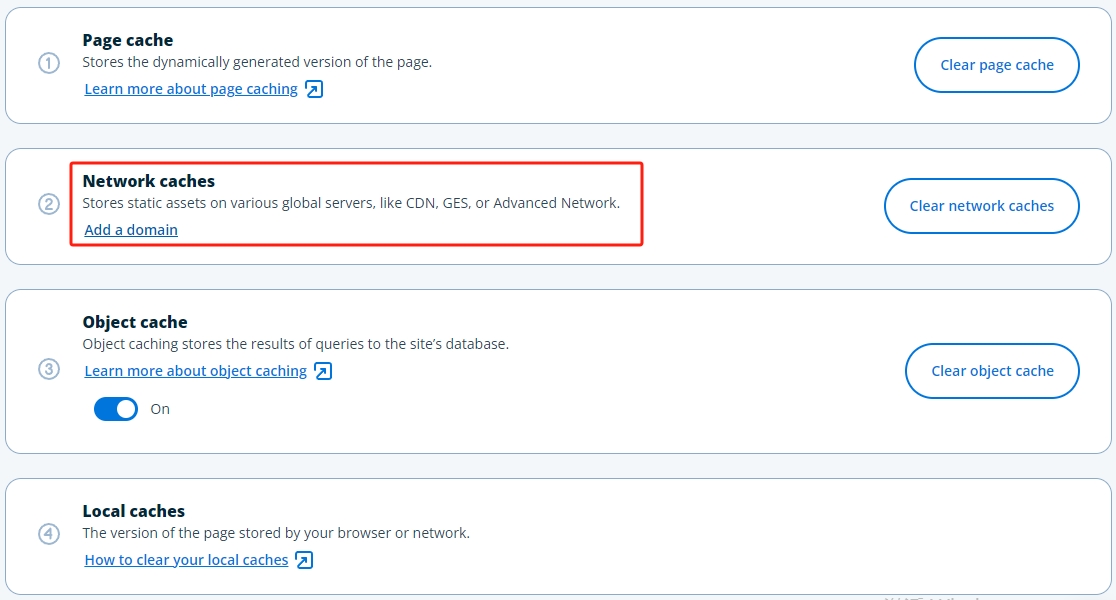Click the Network caches heading
The width and height of the screenshot is (1116, 600).
pyautogui.click(x=148, y=181)
